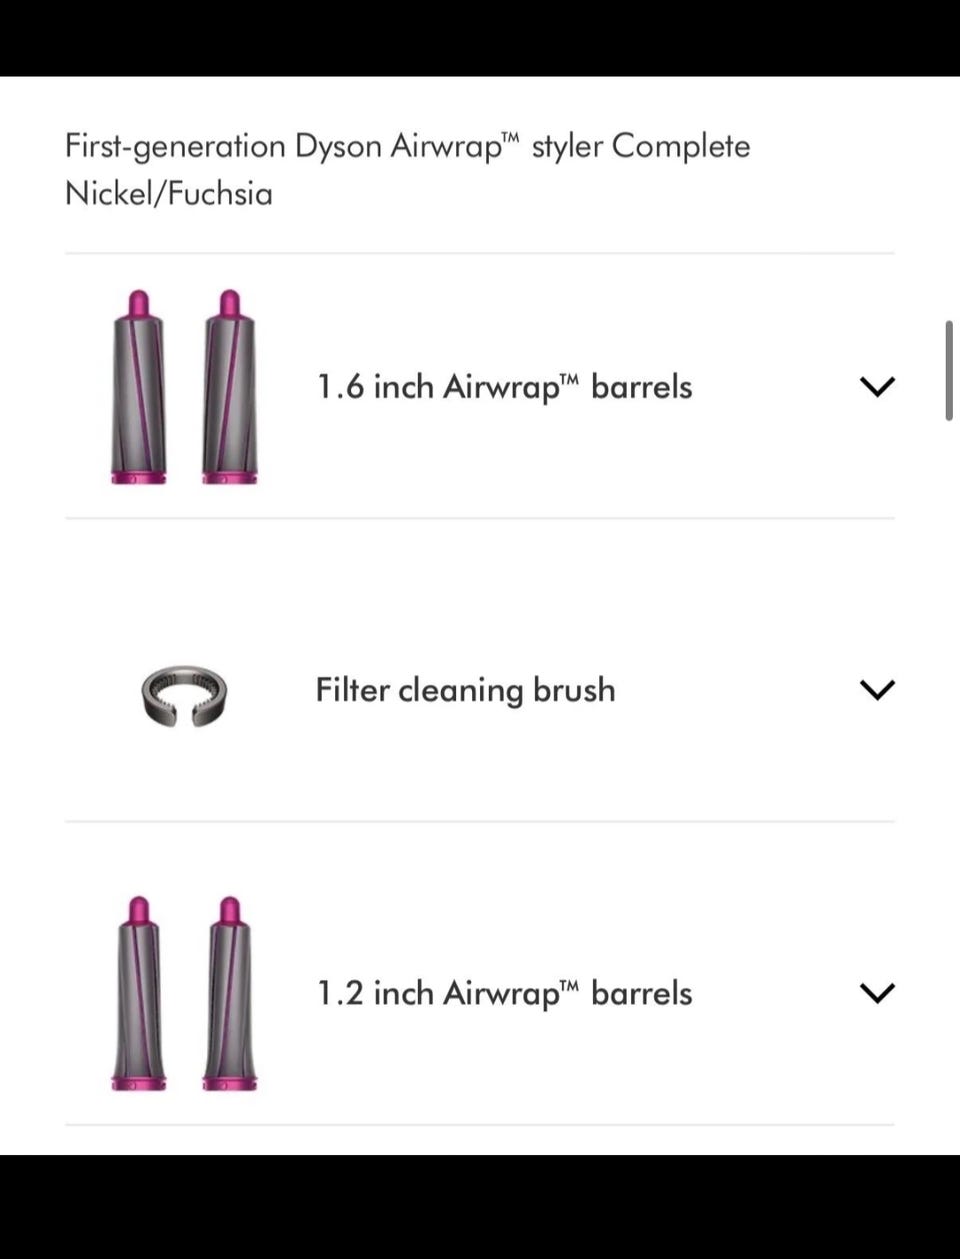Image resolution: width=960 pixels, height=1259 pixels.
Task: Click the "1.6 inch Airwrap barrels" label
Action: point(504,387)
